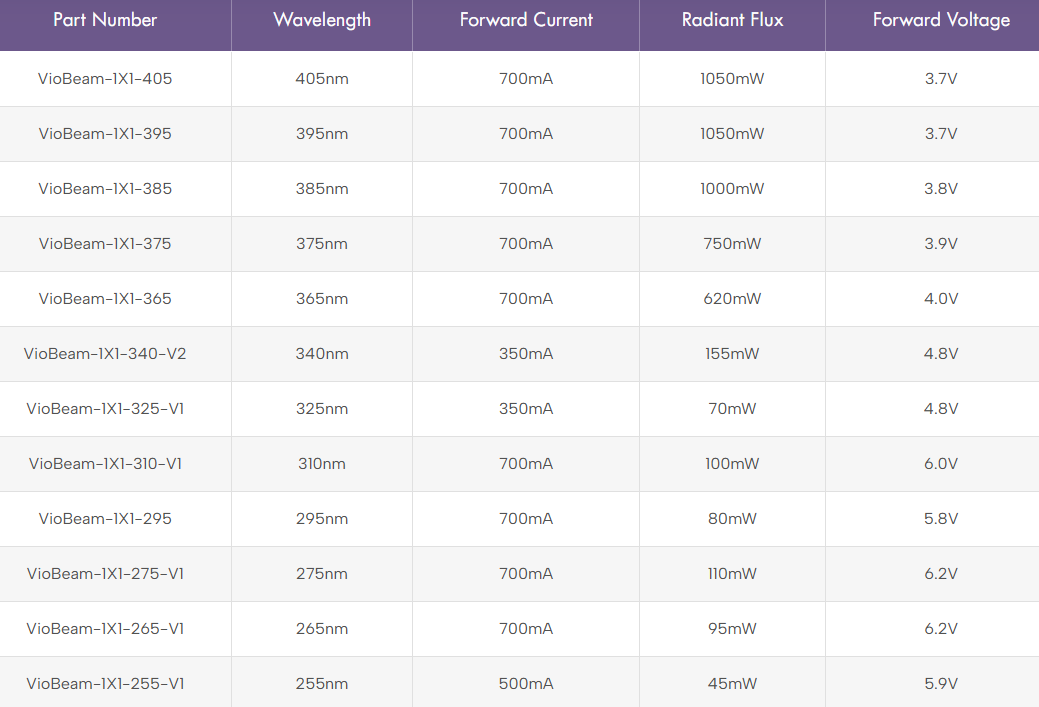
Task: Click the Radiant Flux column header
Action: [x=732, y=20]
